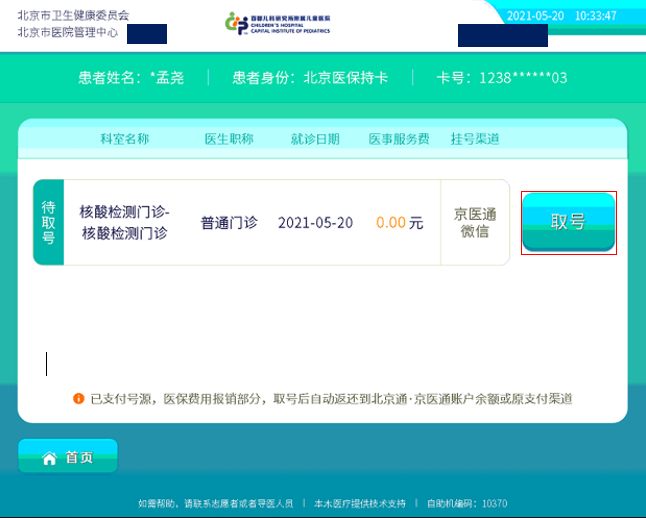Tap the 取号 button
Image resolution: width=646 pixels, height=518 pixels.
[x=569, y=222]
